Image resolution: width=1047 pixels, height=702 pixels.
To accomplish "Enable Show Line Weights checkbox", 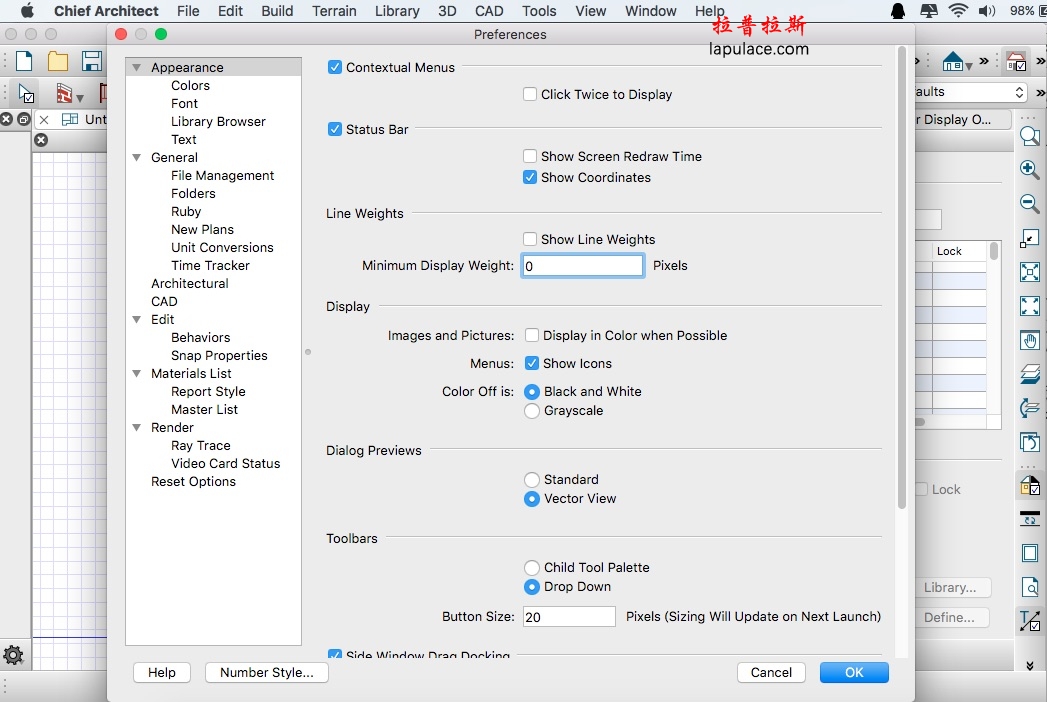I will 531,239.
